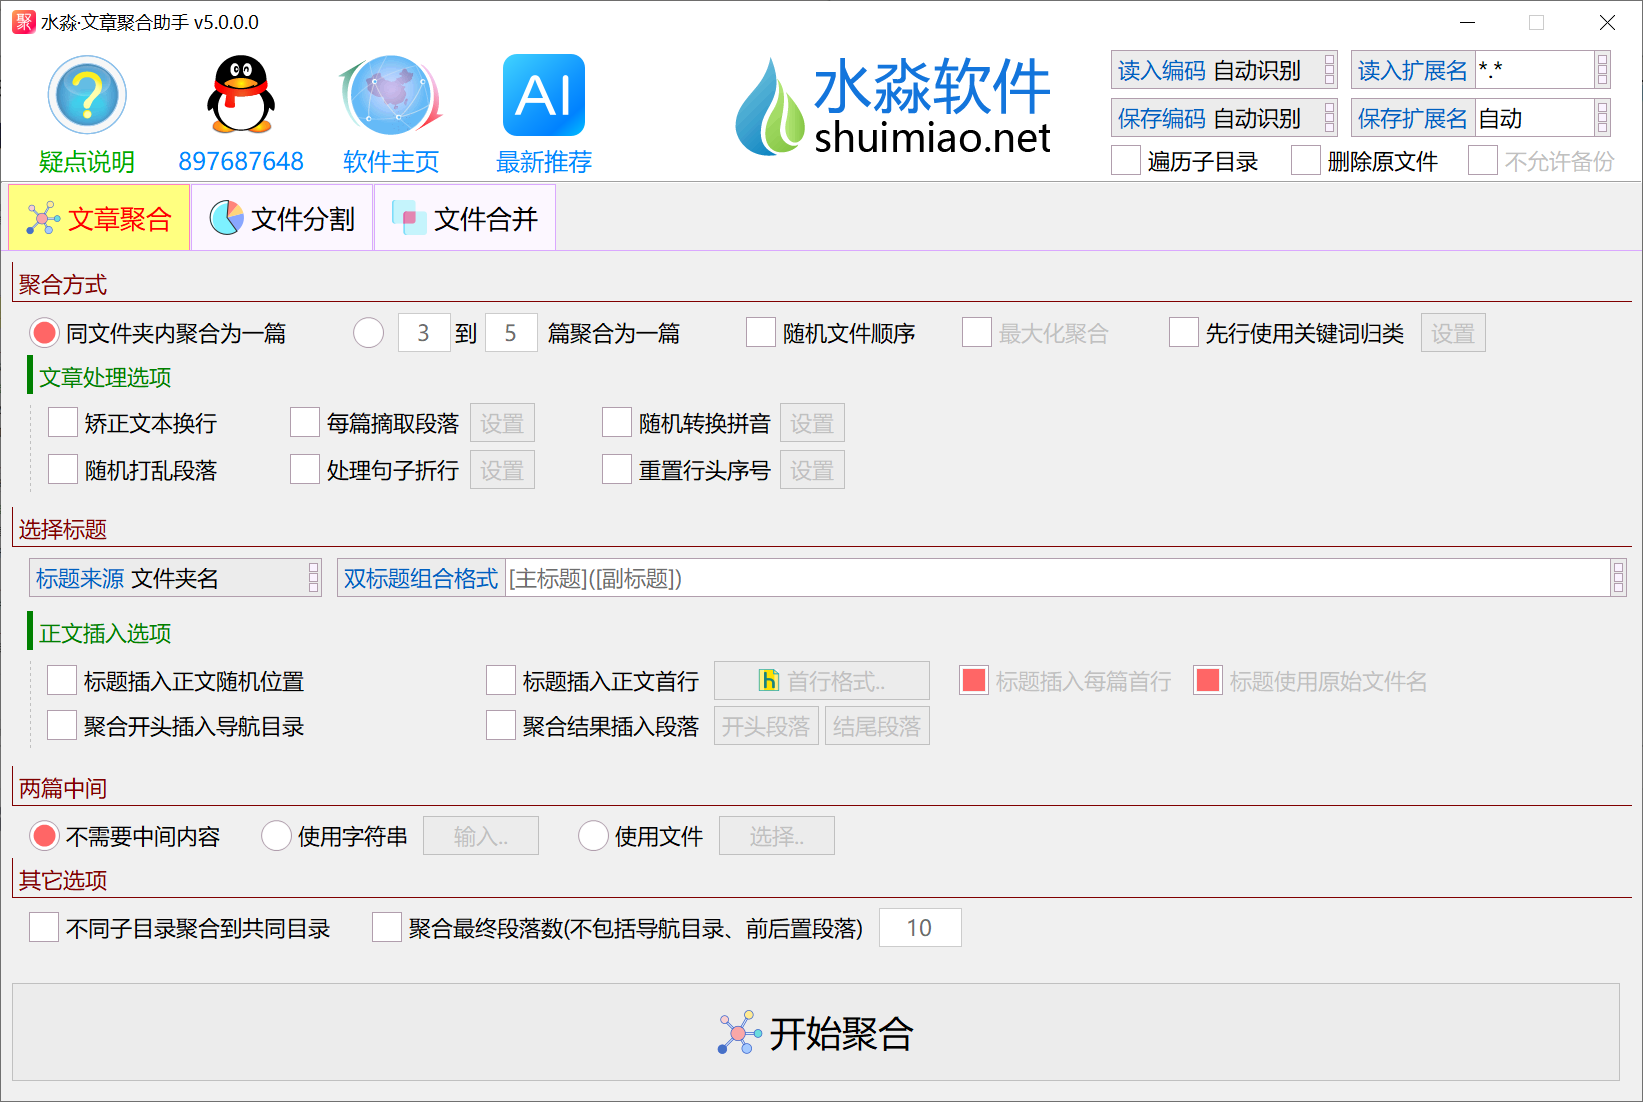1643x1102 pixels.
Task: Click 设置 beside 随机转换拼音
Action: click(812, 423)
